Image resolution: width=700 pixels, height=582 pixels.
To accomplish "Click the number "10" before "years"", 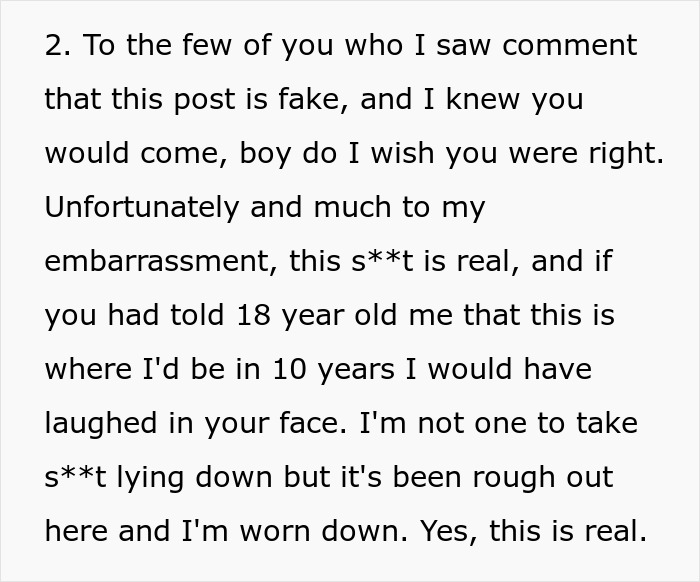I will pyautogui.click(x=281, y=369).
